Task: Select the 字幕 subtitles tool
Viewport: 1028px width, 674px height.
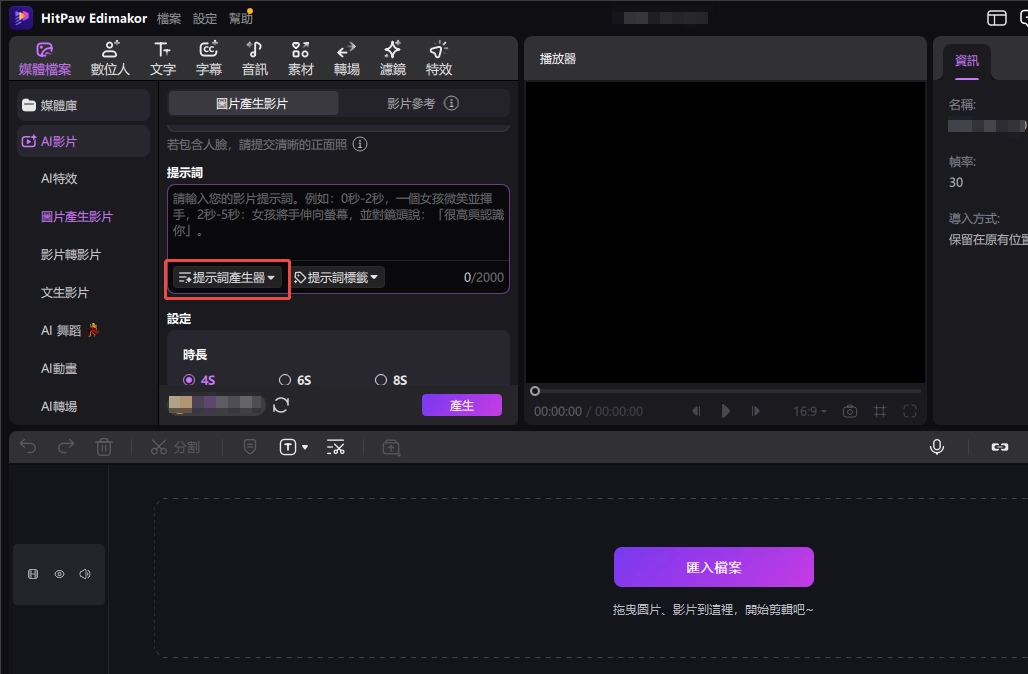Action: click(x=208, y=58)
